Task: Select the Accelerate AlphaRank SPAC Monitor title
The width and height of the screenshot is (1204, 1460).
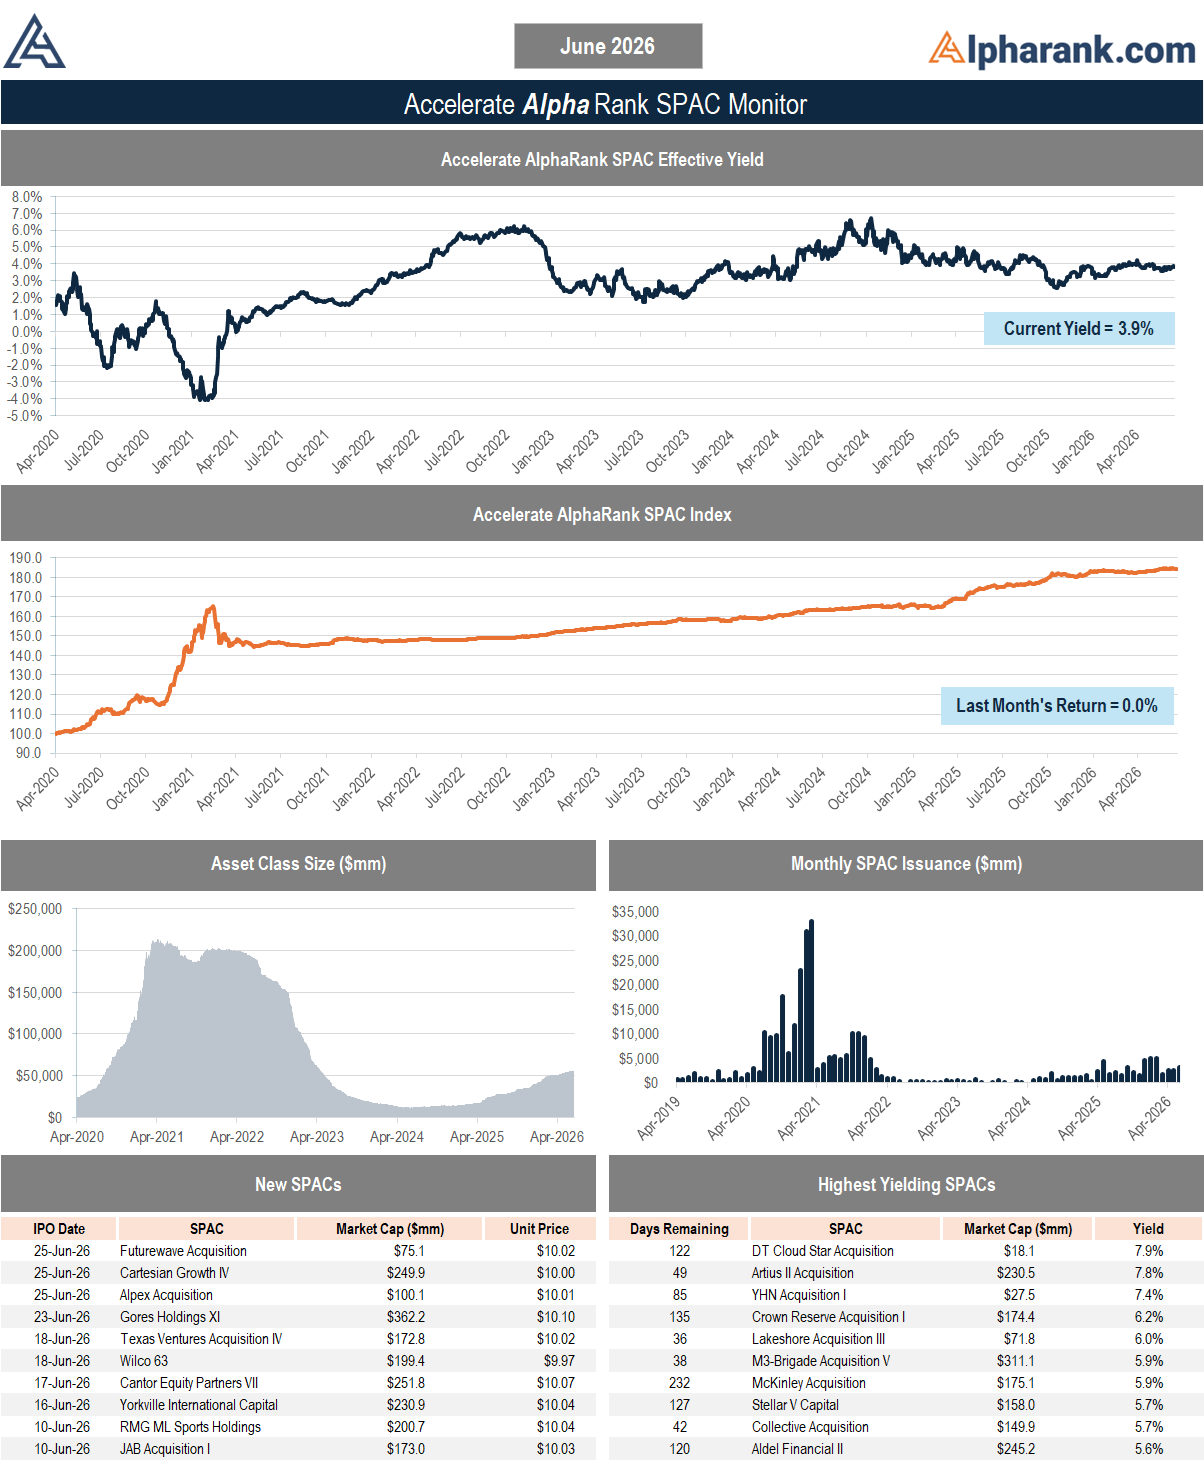Action: tap(605, 104)
